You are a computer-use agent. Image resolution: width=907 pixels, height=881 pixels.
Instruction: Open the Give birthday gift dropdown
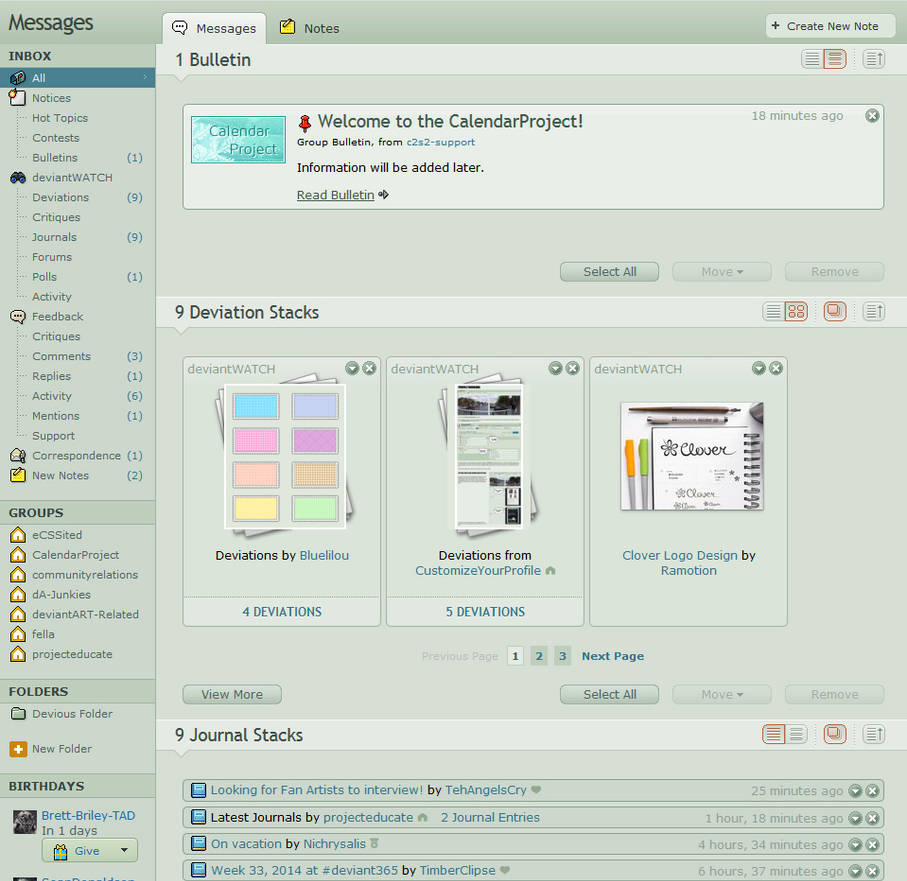pyautogui.click(x=124, y=851)
